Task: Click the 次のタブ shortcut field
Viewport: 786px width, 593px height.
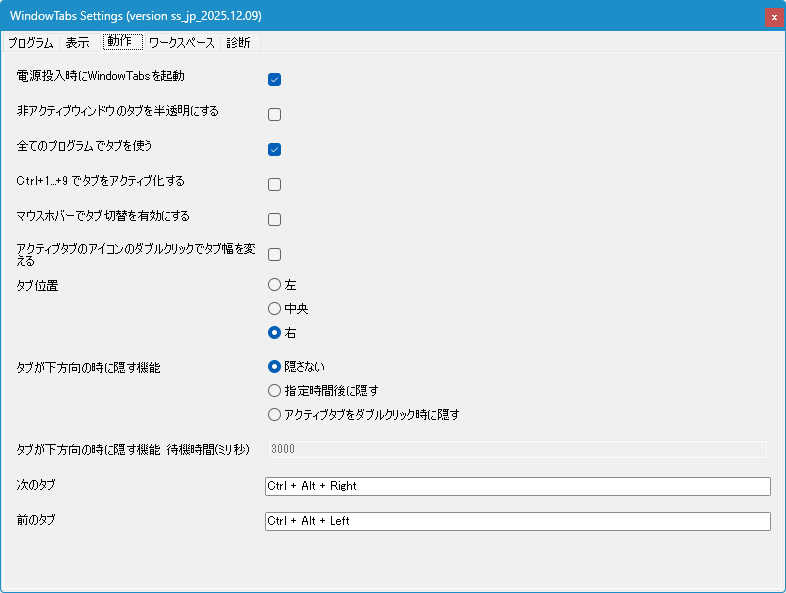Action: (518, 486)
